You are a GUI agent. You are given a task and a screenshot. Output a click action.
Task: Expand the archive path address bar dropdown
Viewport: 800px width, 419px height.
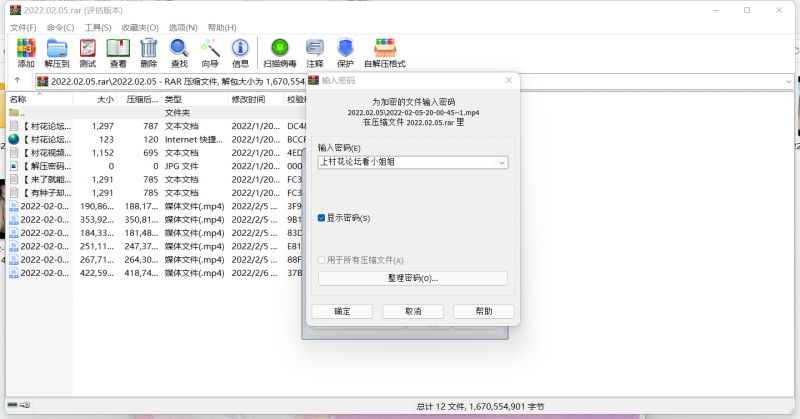788,81
